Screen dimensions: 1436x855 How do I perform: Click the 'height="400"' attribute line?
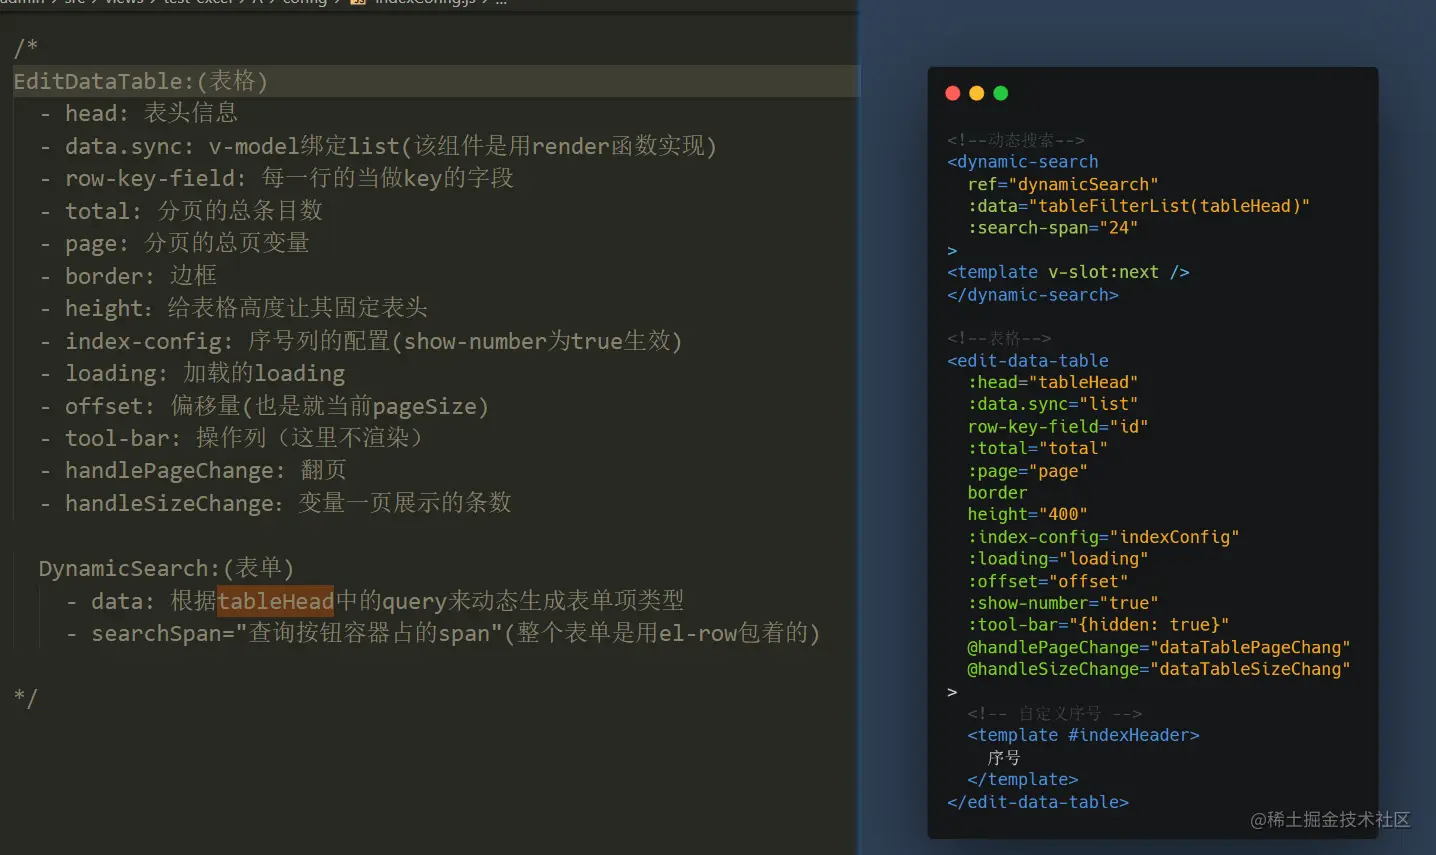pos(1028,514)
